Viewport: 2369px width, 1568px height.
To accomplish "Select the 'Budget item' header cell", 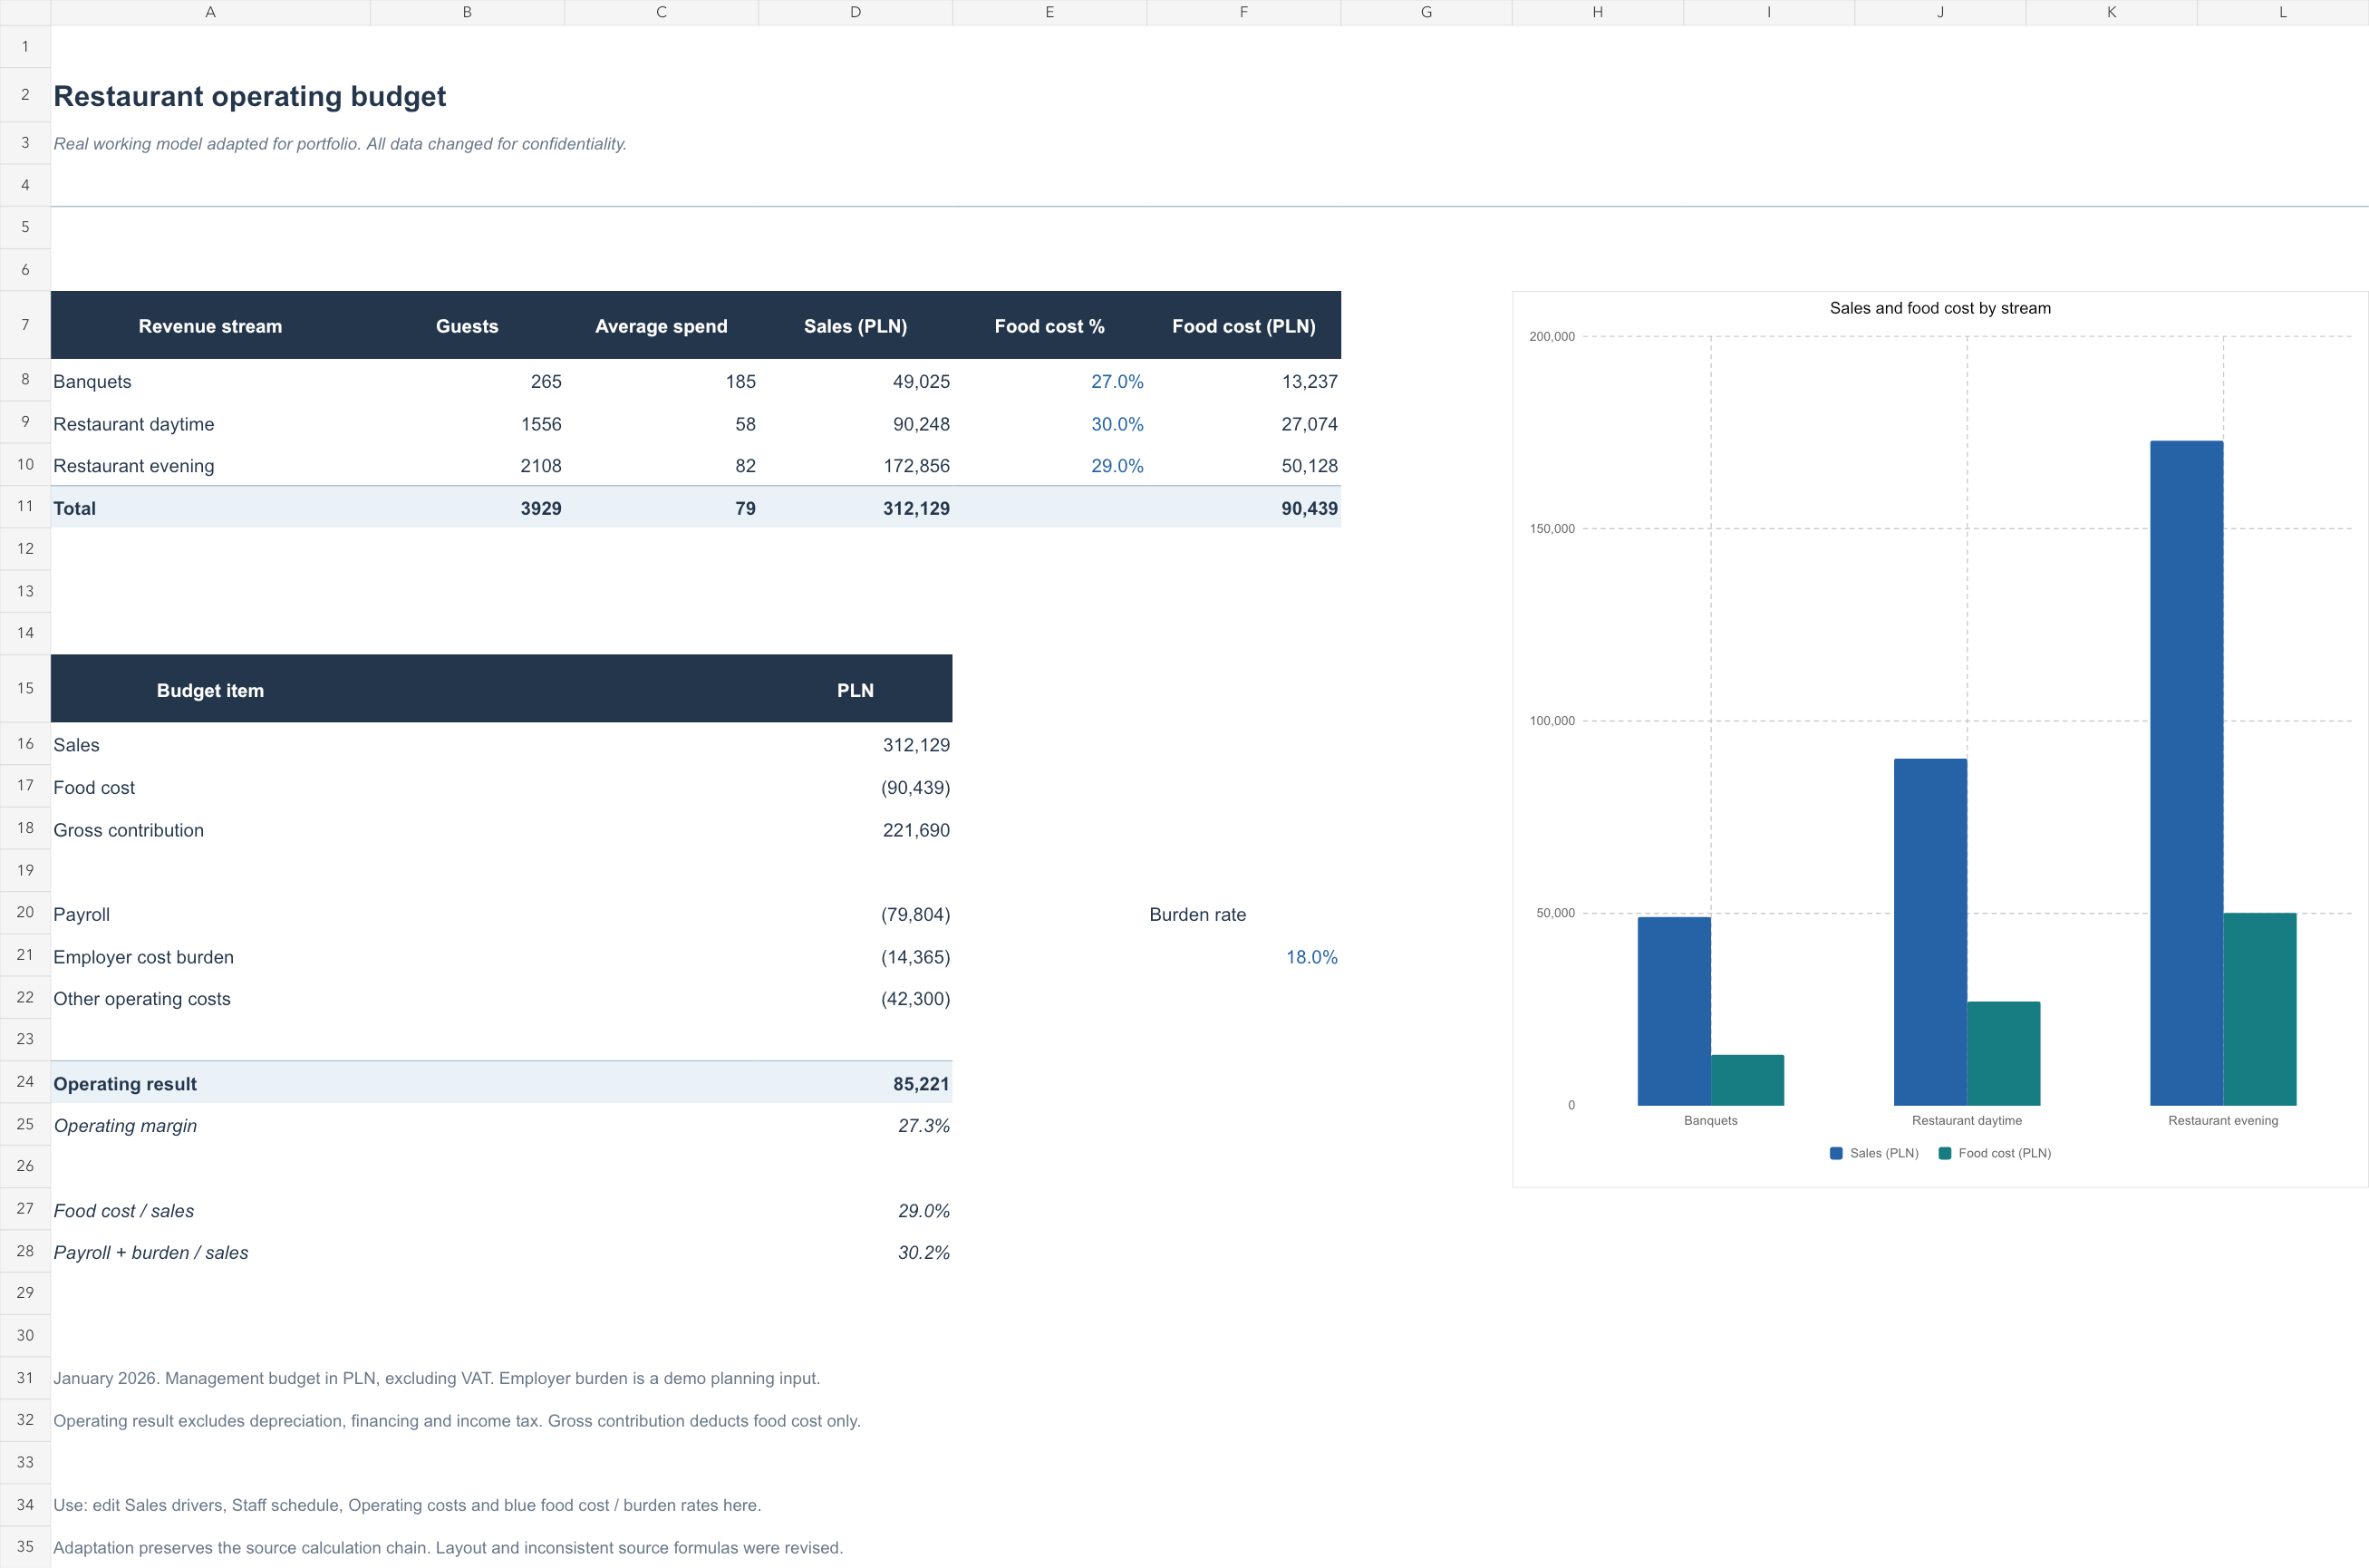I will pos(210,690).
